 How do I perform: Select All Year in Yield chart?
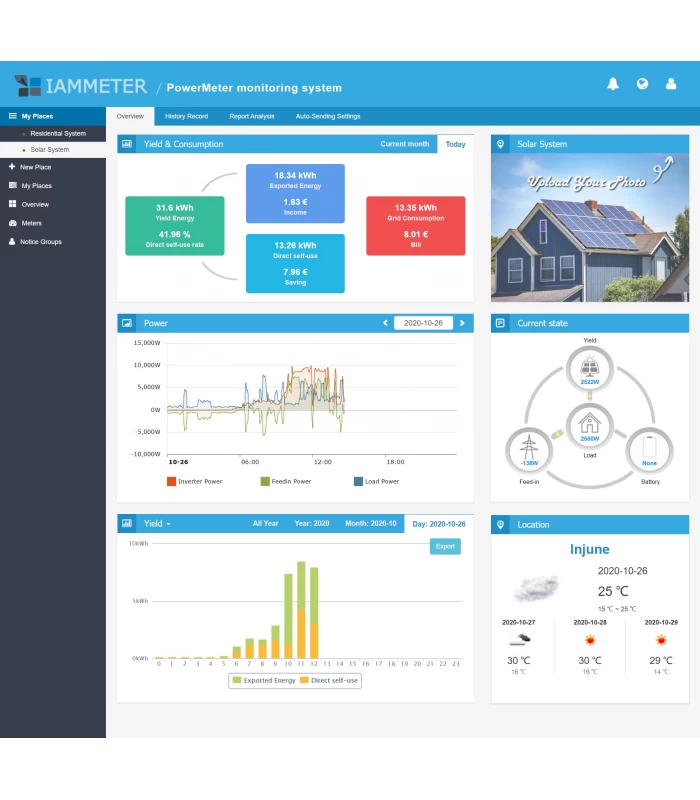(x=265, y=523)
